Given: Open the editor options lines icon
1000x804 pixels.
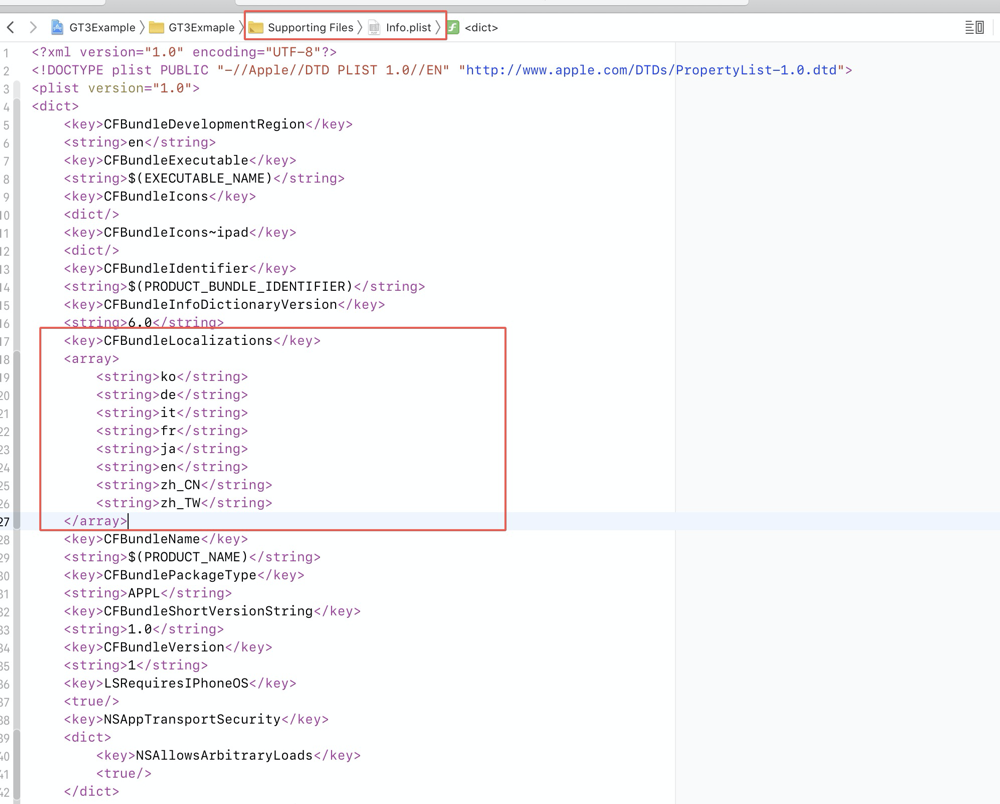Looking at the screenshot, I should [969, 28].
